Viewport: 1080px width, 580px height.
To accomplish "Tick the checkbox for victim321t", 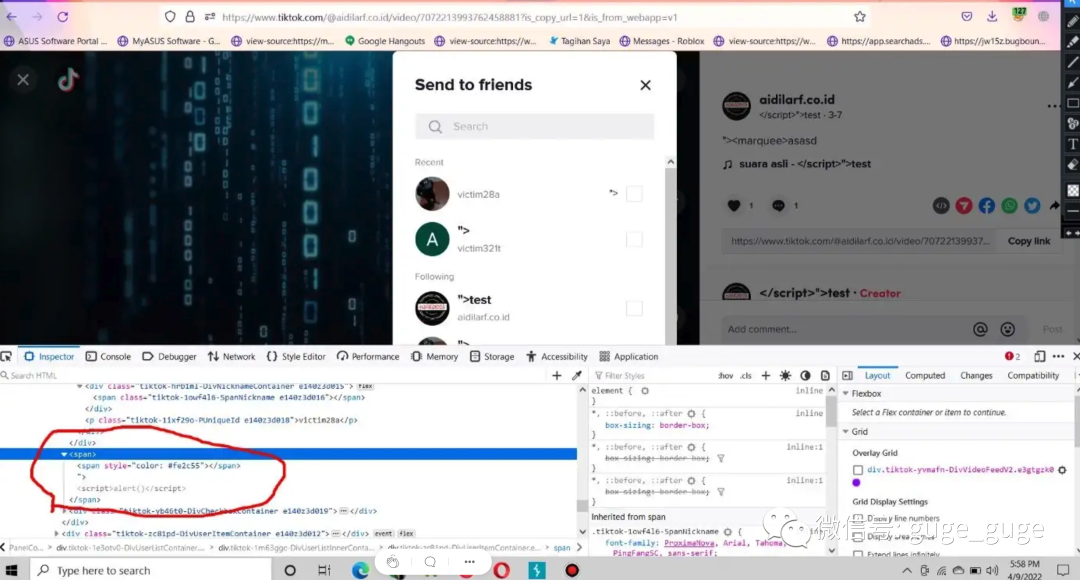I will (x=634, y=240).
